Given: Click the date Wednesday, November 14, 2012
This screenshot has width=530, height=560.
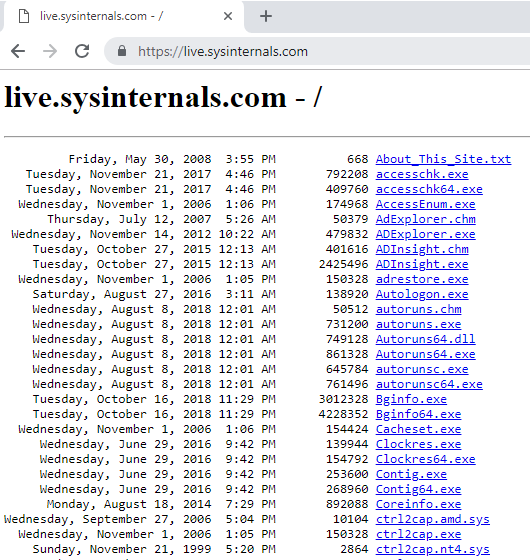Looking at the screenshot, I should 111,234.
